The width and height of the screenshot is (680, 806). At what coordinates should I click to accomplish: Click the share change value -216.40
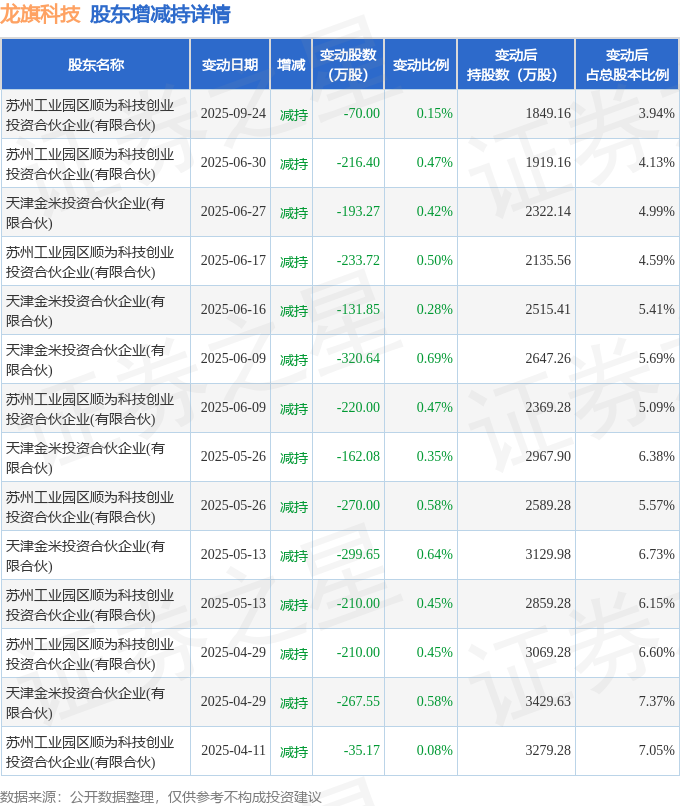tap(358, 162)
